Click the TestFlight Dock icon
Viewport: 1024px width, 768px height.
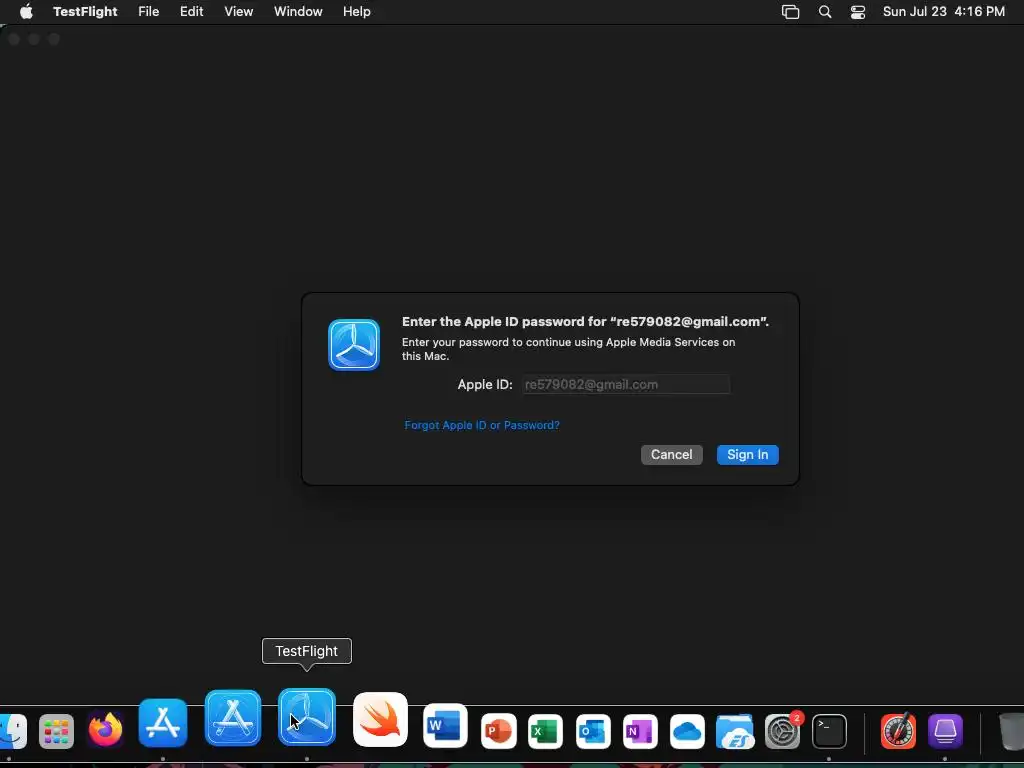pos(307,717)
